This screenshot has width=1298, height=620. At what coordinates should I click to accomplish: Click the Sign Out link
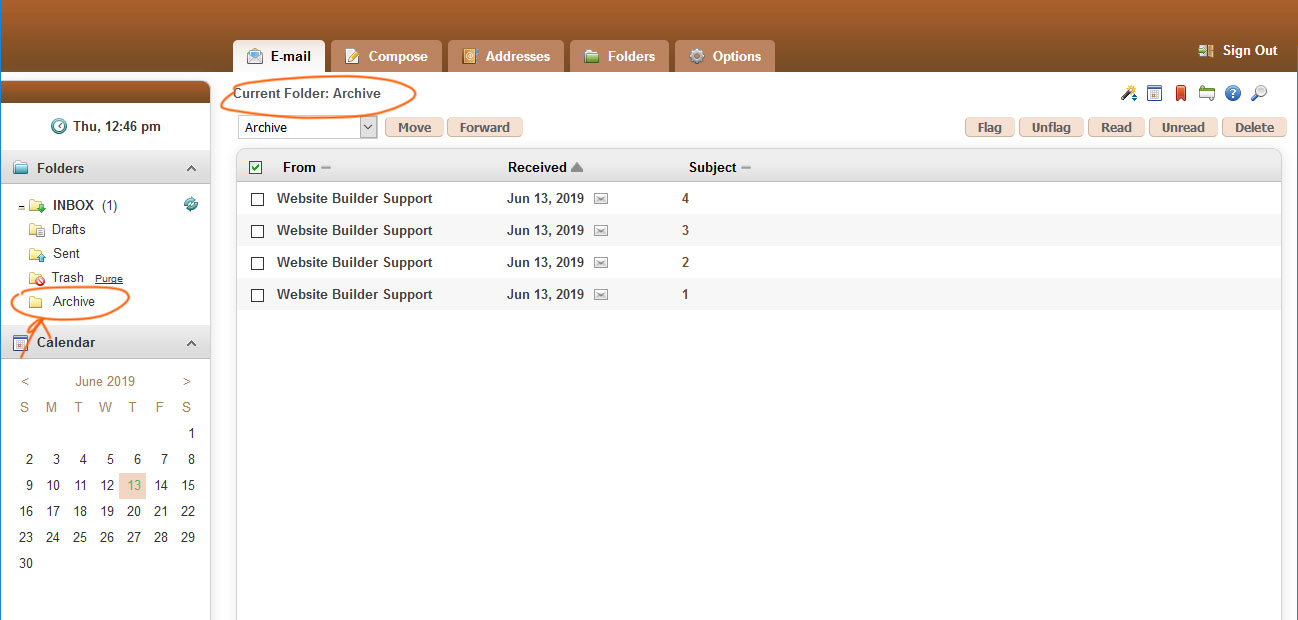click(1250, 51)
